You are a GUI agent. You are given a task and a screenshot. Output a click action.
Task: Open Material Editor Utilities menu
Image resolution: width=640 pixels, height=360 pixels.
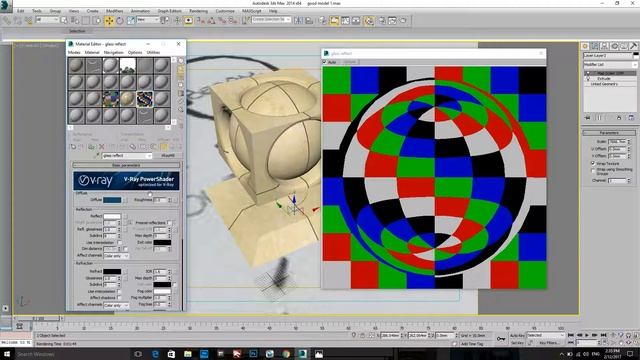point(153,53)
